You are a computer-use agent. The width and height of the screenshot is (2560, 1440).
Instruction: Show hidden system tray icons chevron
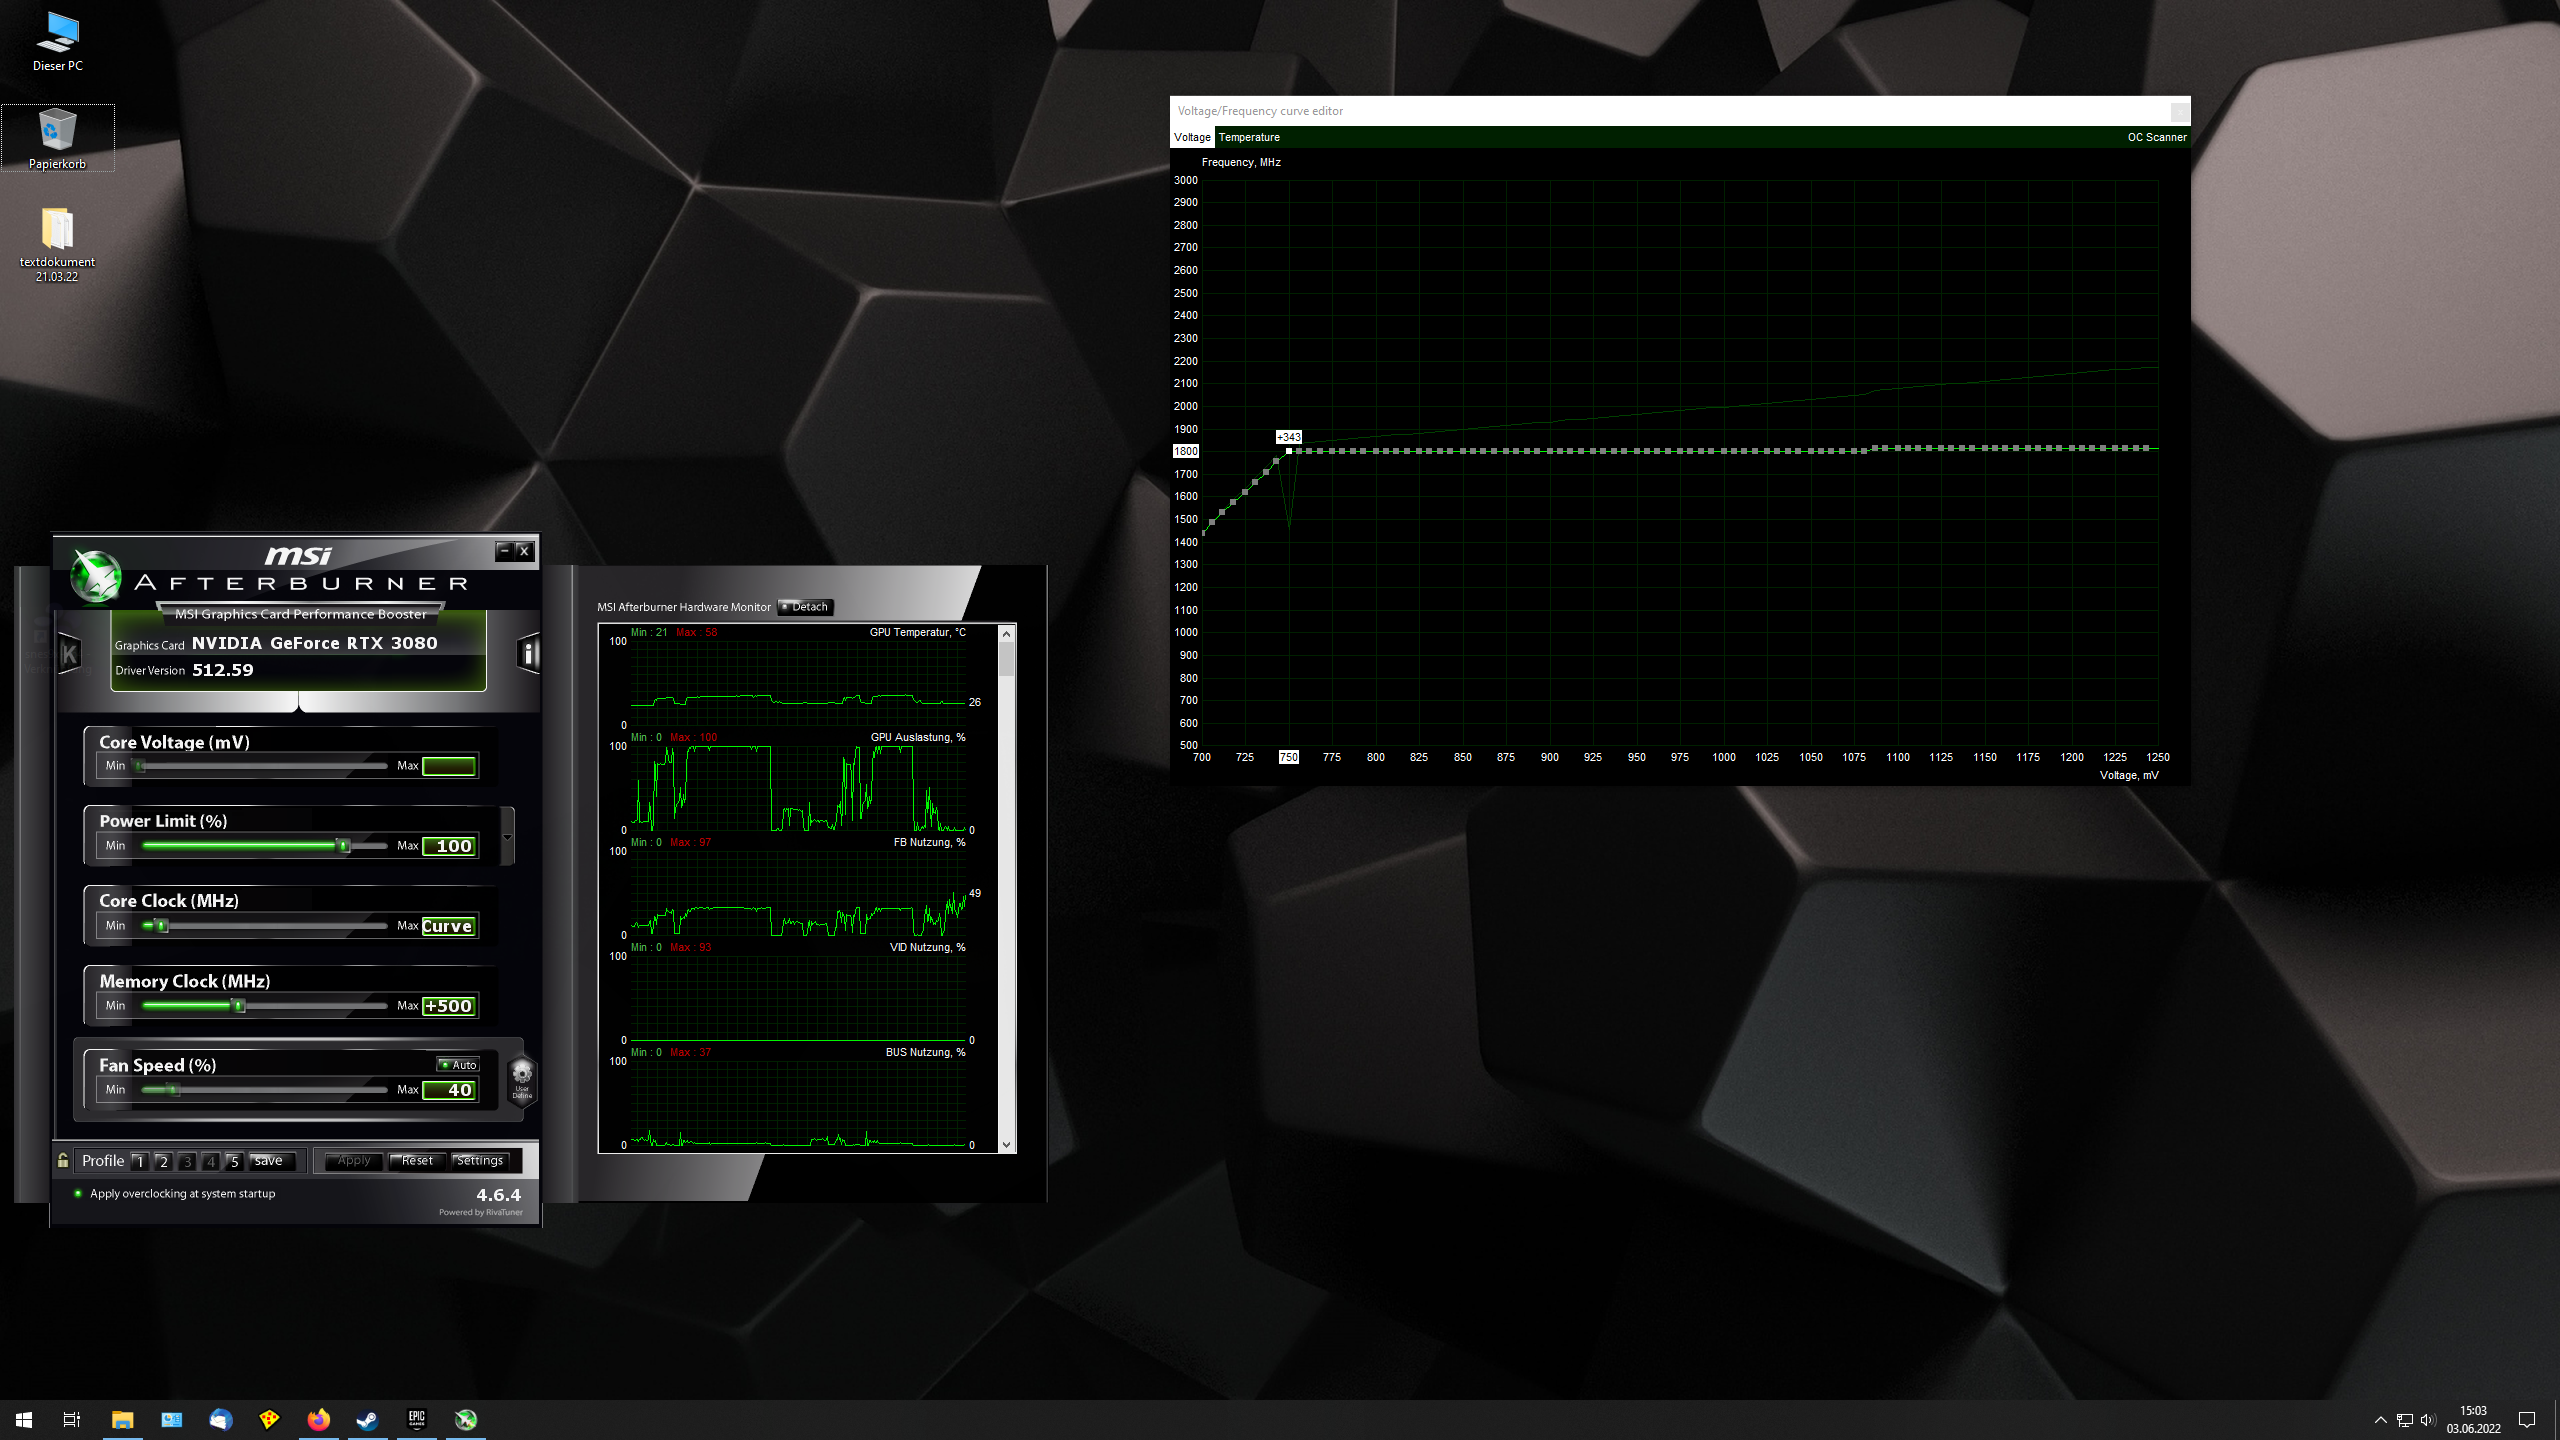[x=2380, y=1419]
